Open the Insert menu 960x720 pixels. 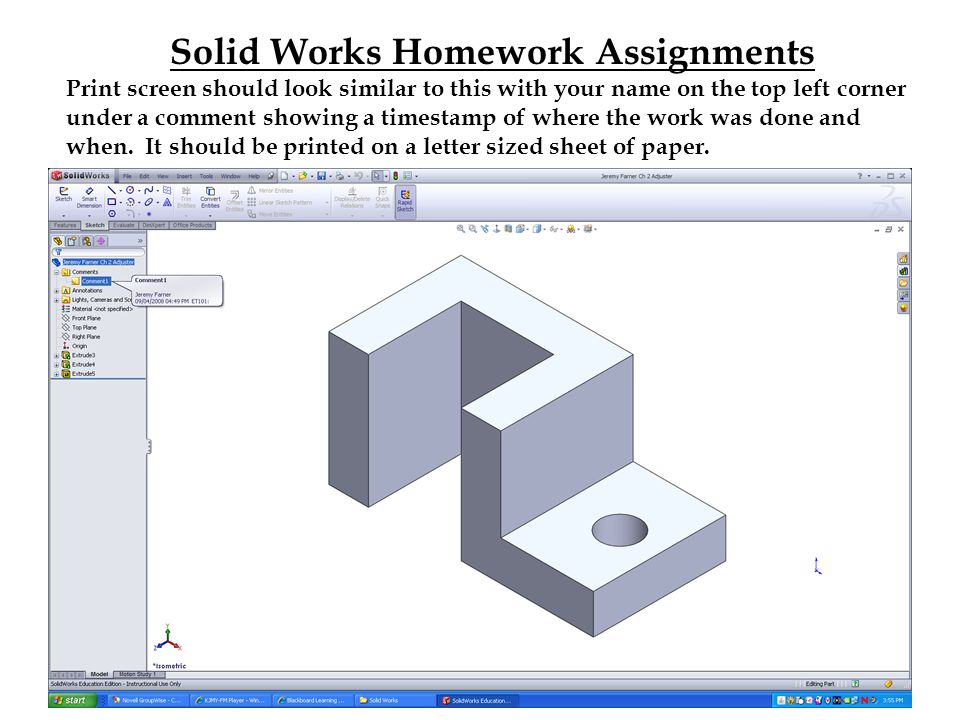tap(184, 176)
